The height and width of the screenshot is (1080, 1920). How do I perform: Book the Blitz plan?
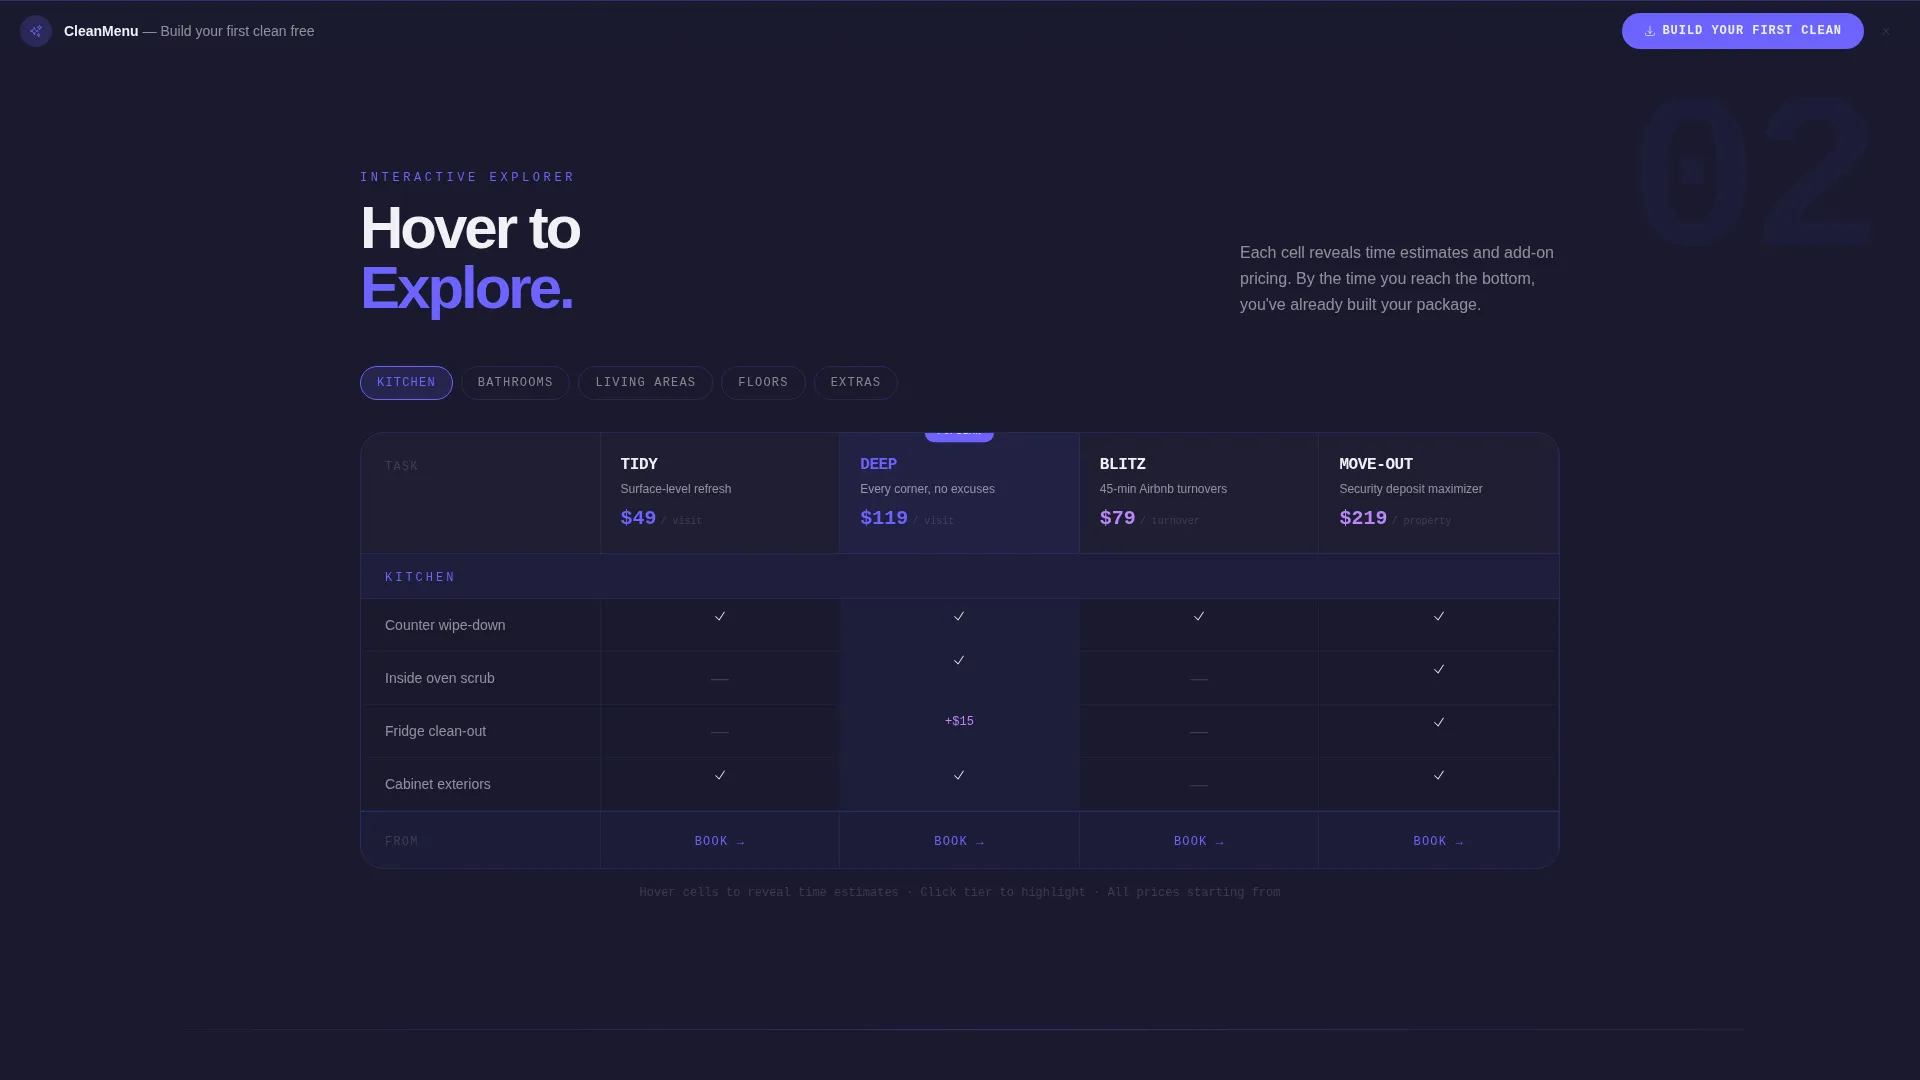pos(1199,842)
